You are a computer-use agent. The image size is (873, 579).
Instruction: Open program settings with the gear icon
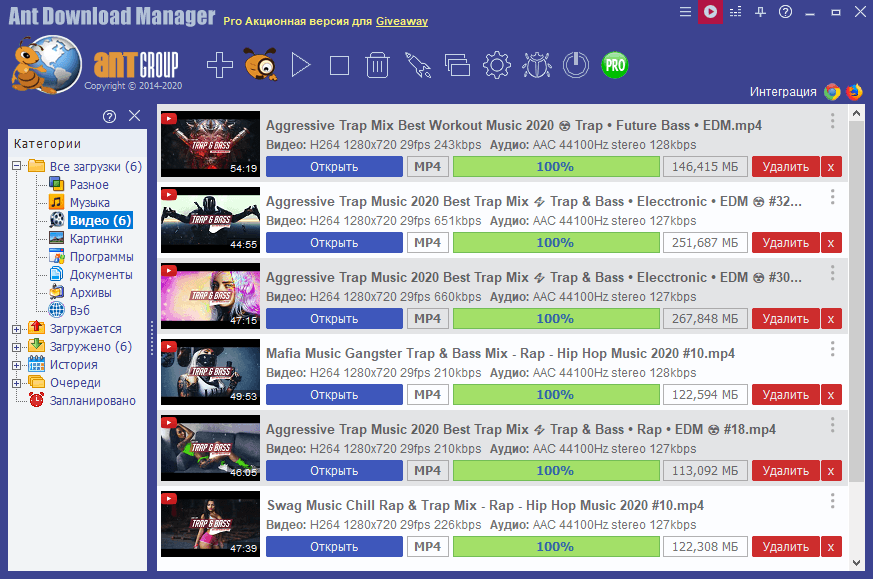[495, 65]
